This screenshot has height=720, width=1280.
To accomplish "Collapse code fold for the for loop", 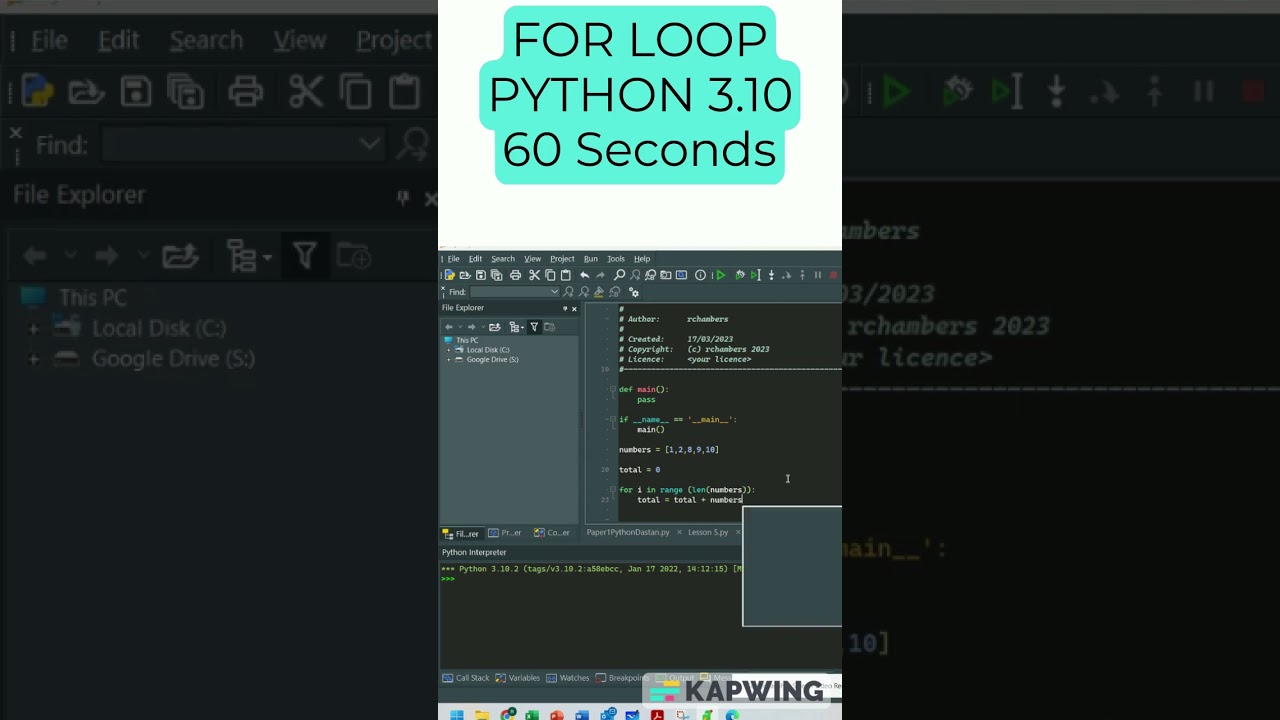I will point(612,489).
